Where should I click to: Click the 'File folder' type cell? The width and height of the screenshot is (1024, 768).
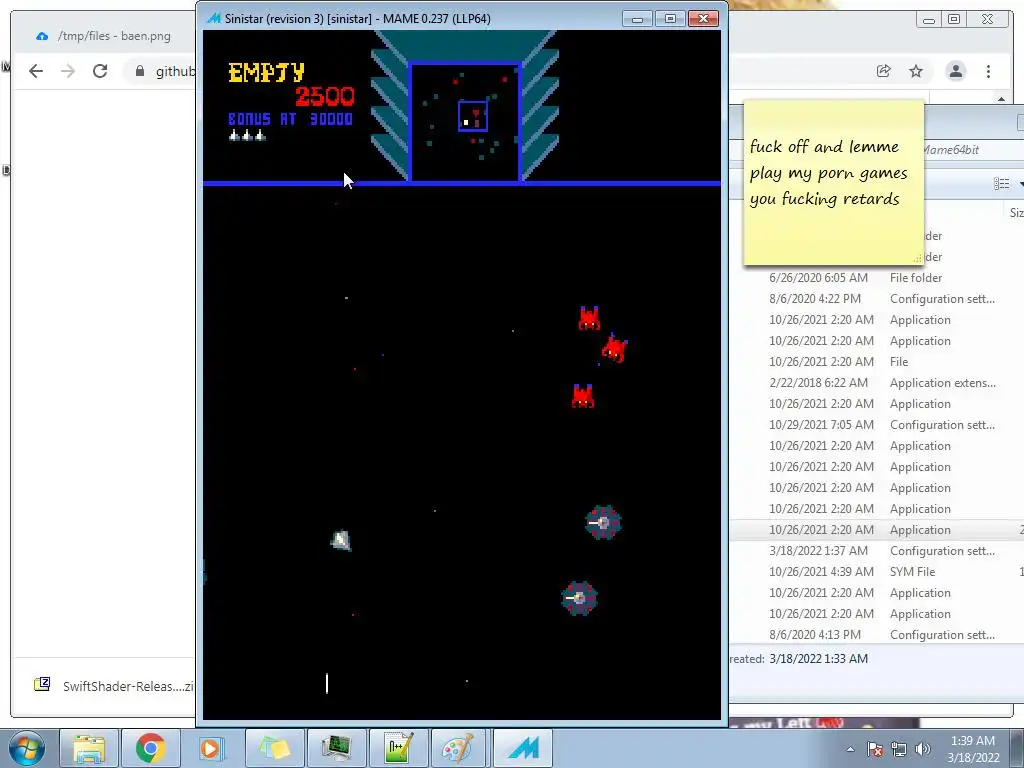pos(916,278)
